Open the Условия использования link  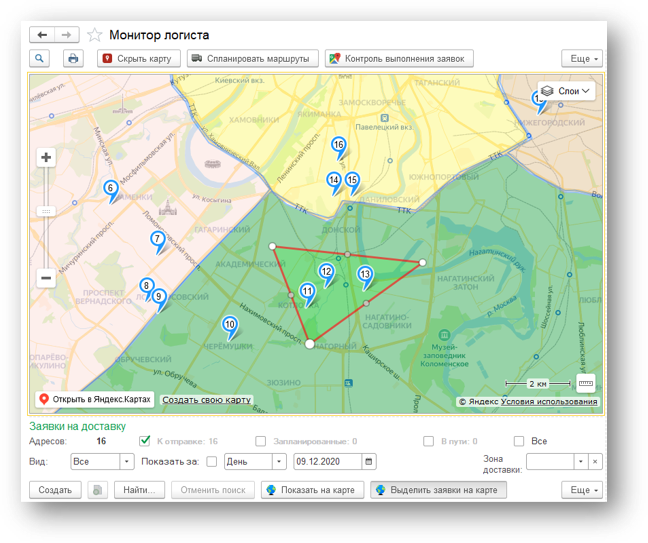click(x=549, y=401)
